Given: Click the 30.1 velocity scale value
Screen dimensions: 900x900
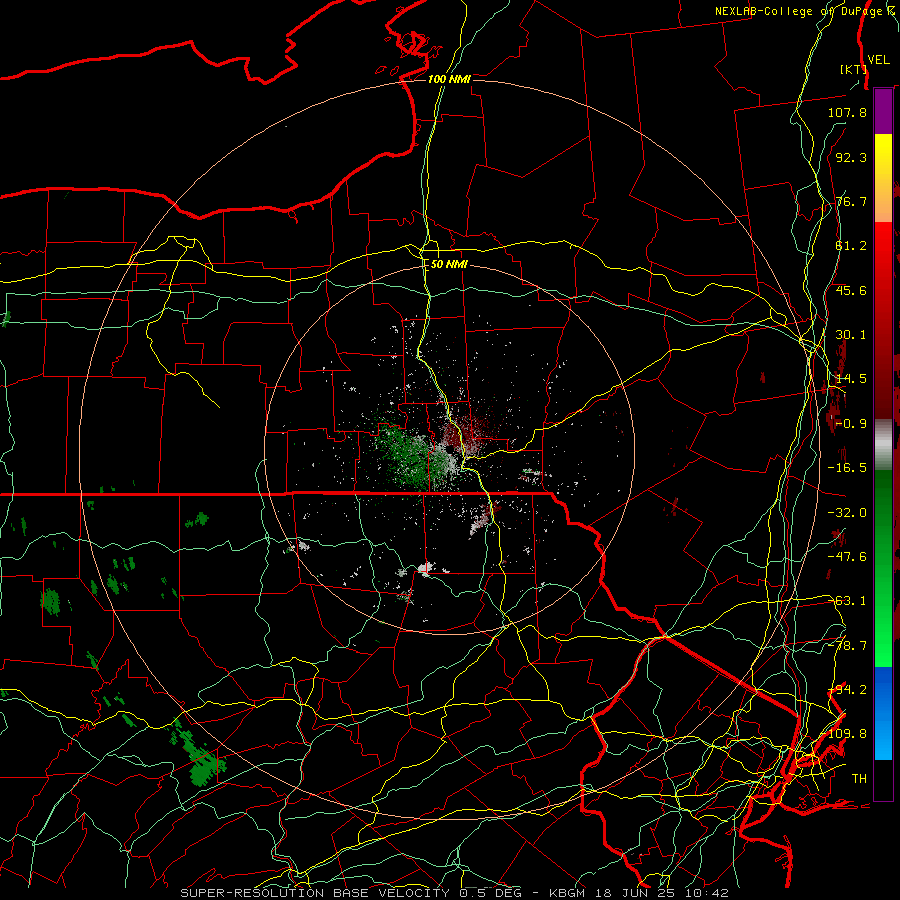Looking at the screenshot, I should [x=851, y=335].
